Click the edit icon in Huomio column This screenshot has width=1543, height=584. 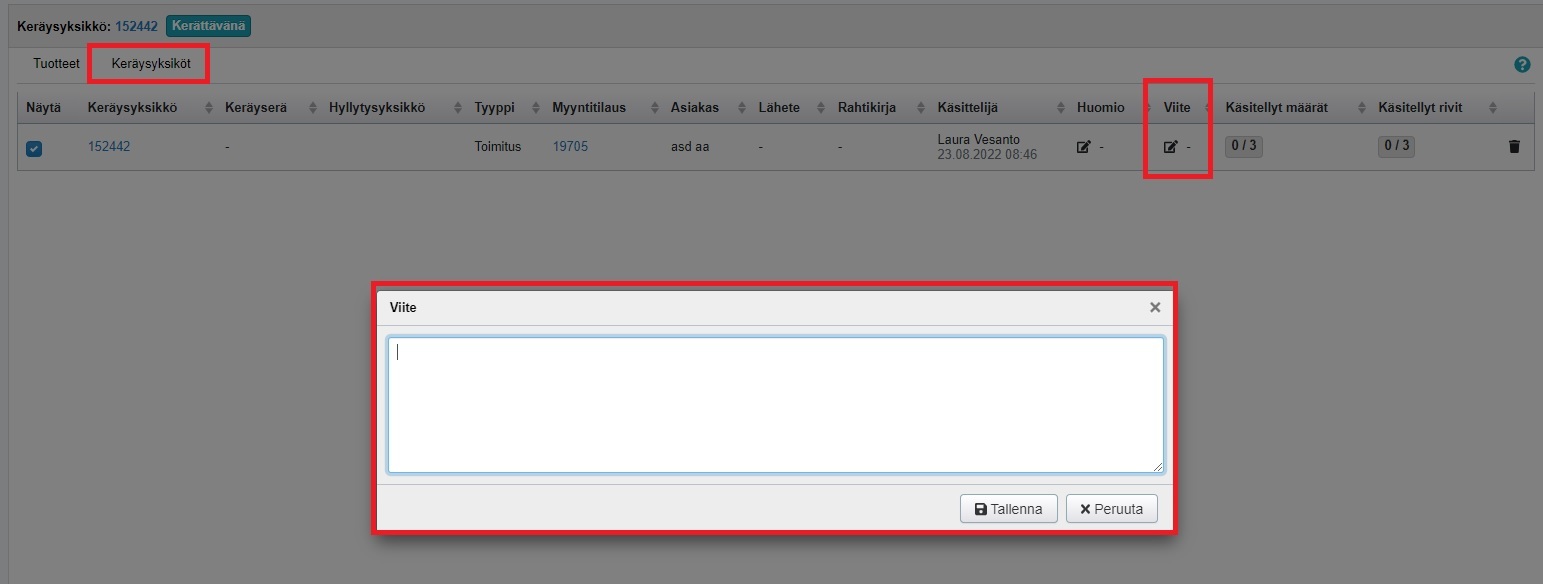click(1083, 147)
